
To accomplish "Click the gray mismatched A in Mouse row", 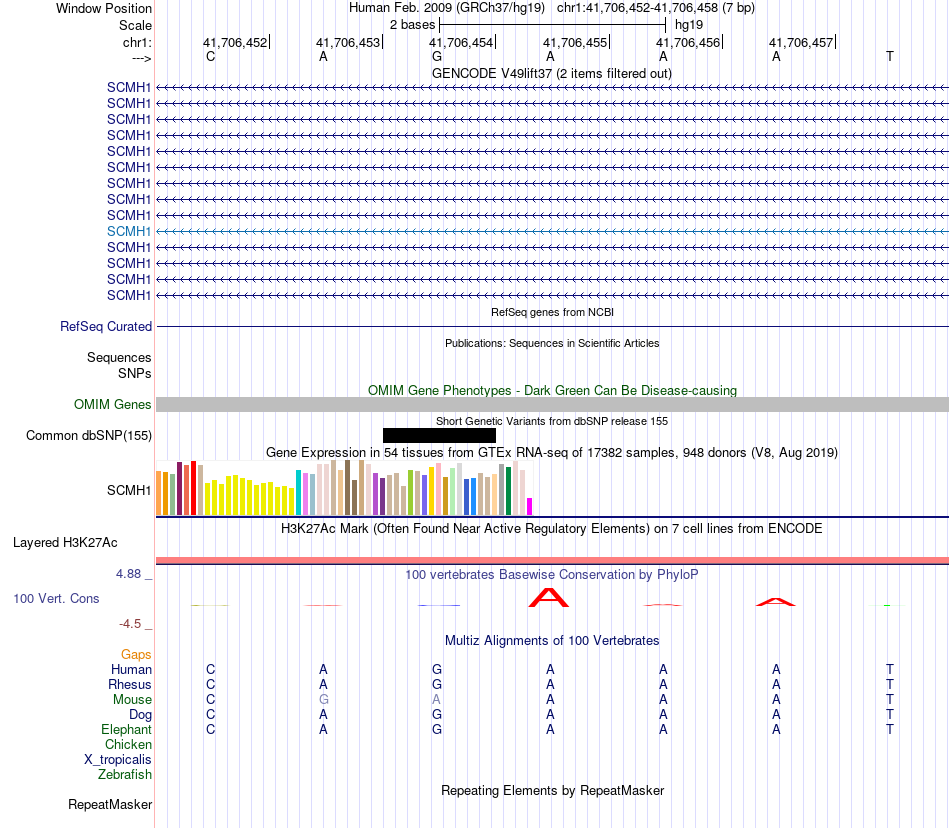I will click(x=436, y=700).
